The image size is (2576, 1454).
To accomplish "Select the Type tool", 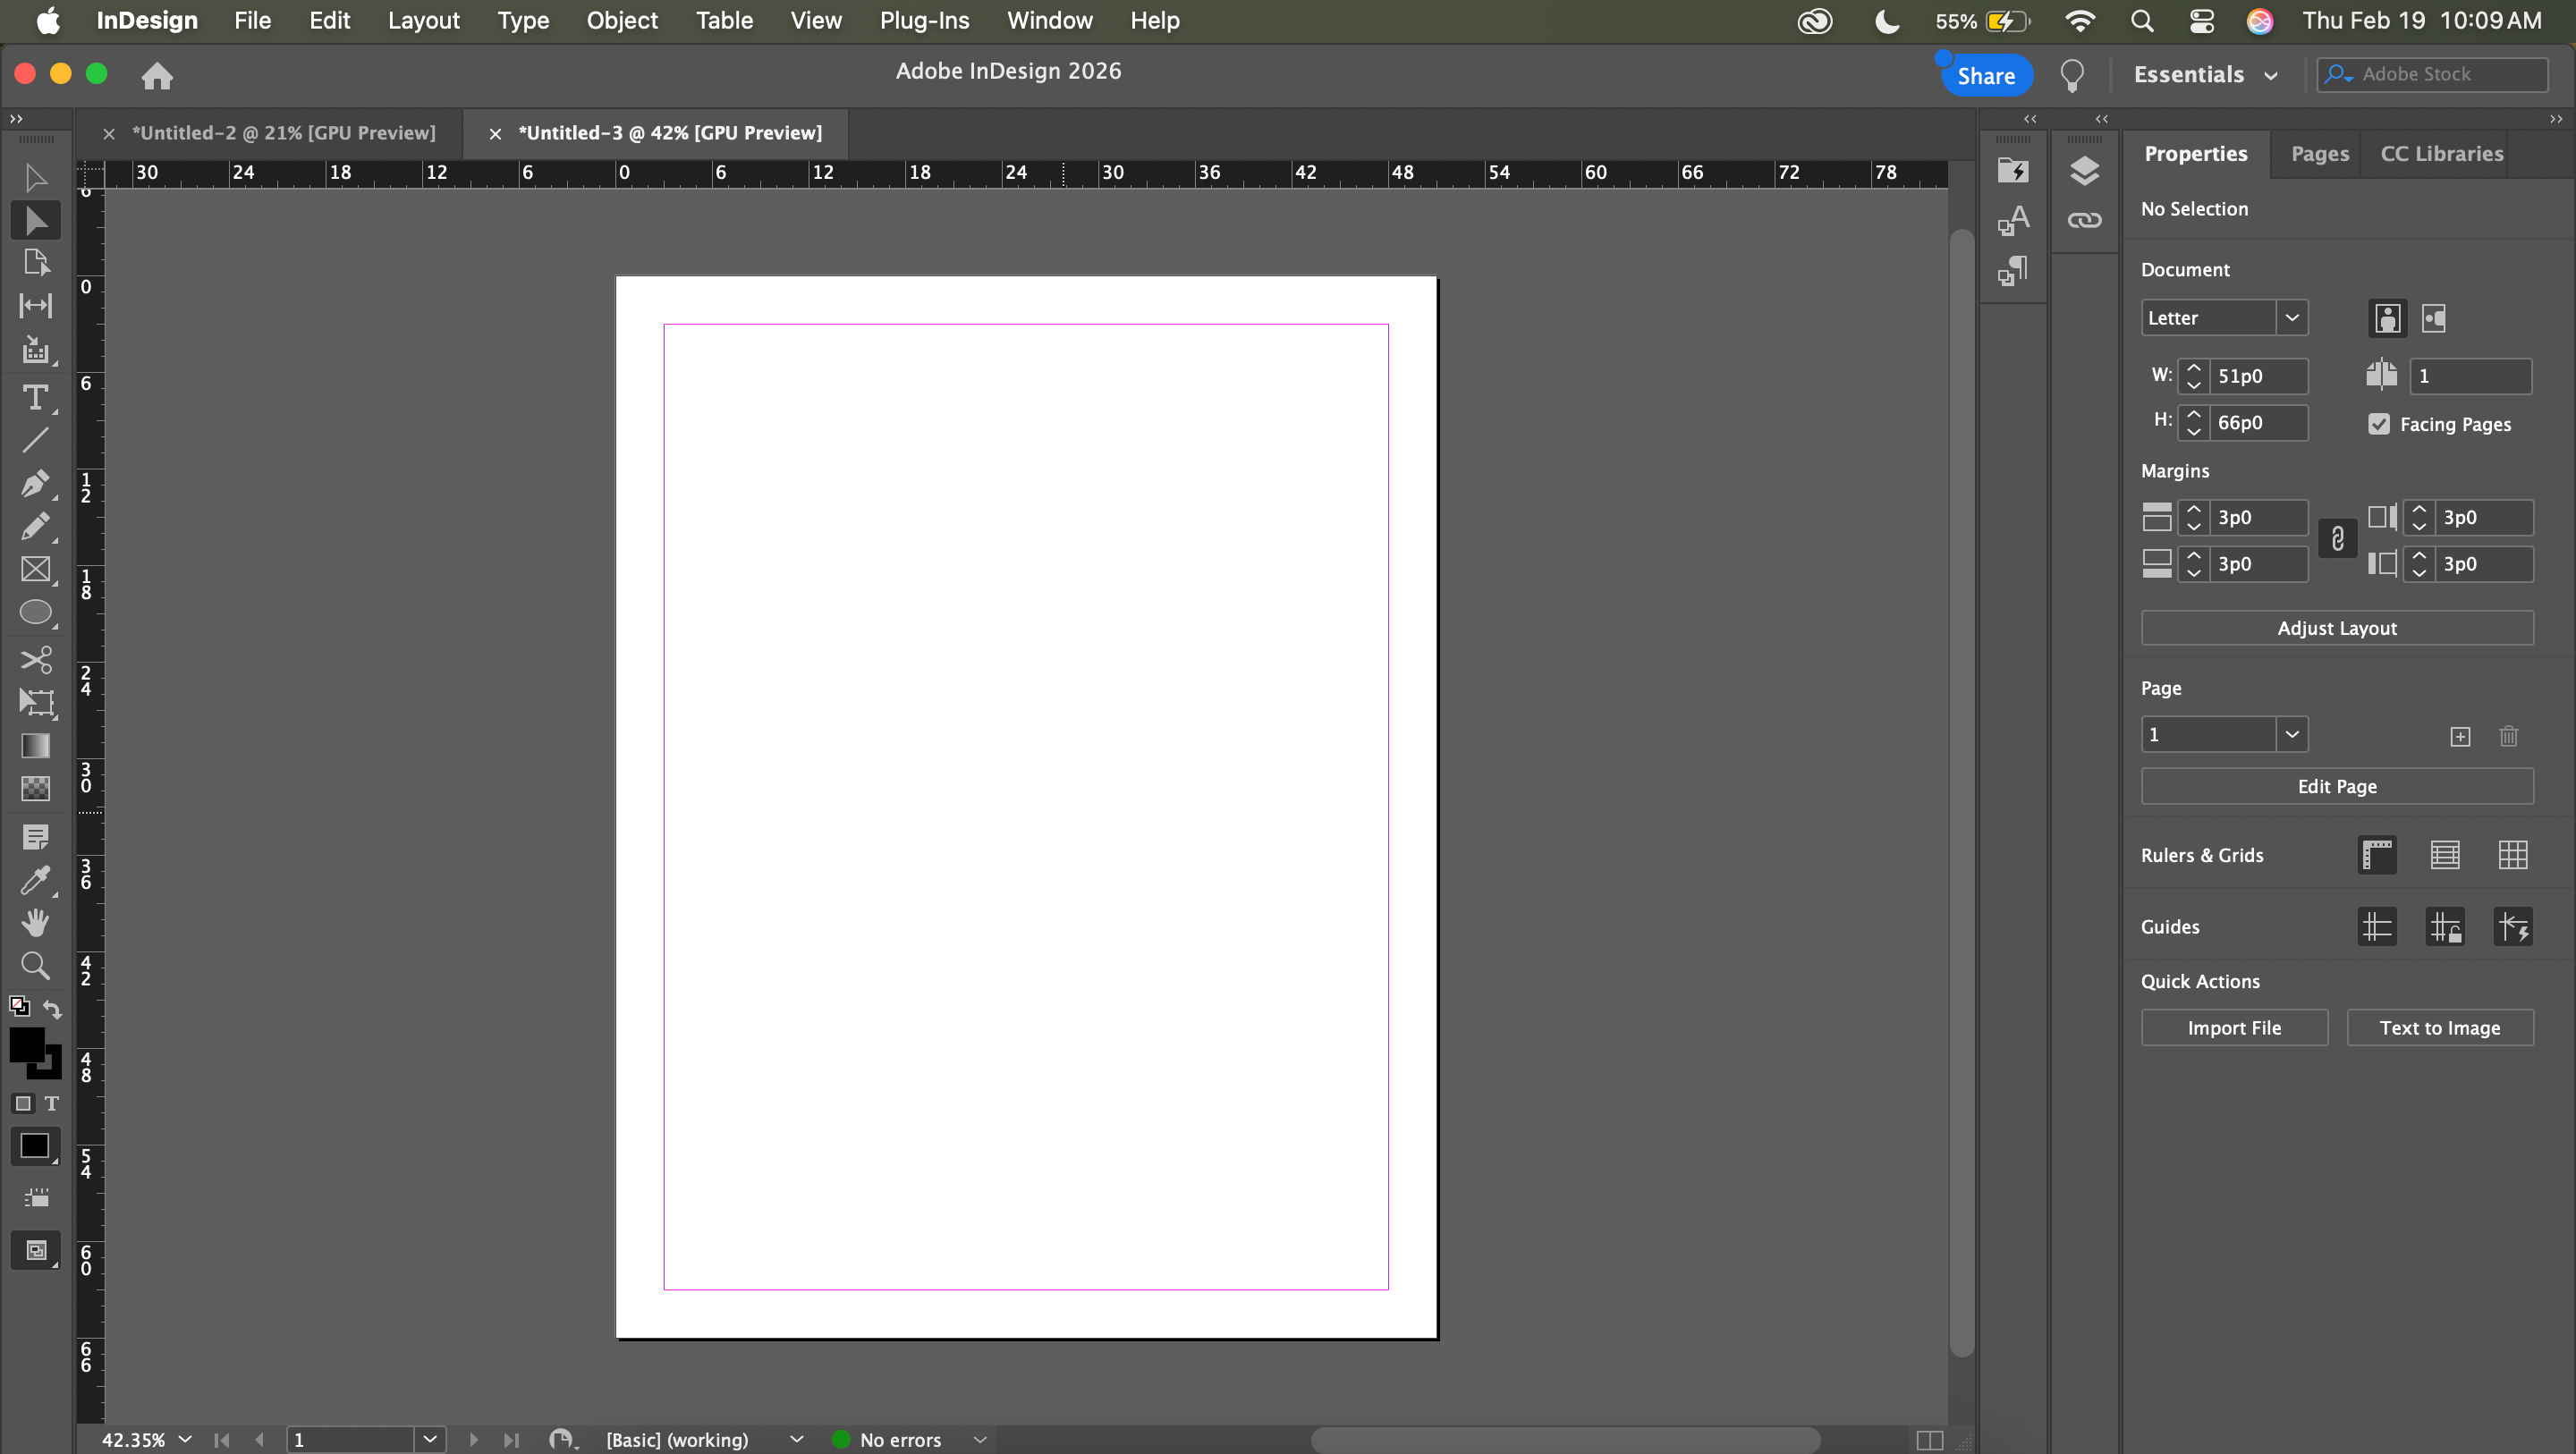I will 35,397.
